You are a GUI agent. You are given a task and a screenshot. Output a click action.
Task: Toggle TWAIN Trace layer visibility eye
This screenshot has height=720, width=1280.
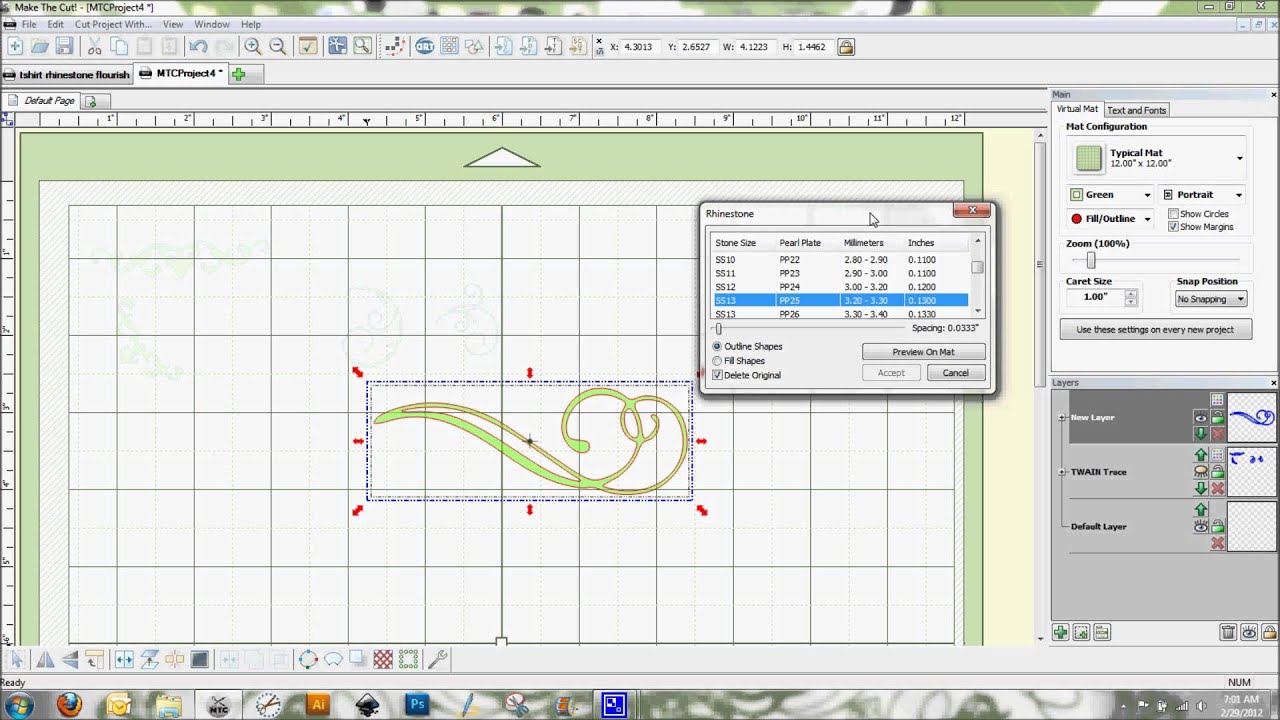point(1201,472)
